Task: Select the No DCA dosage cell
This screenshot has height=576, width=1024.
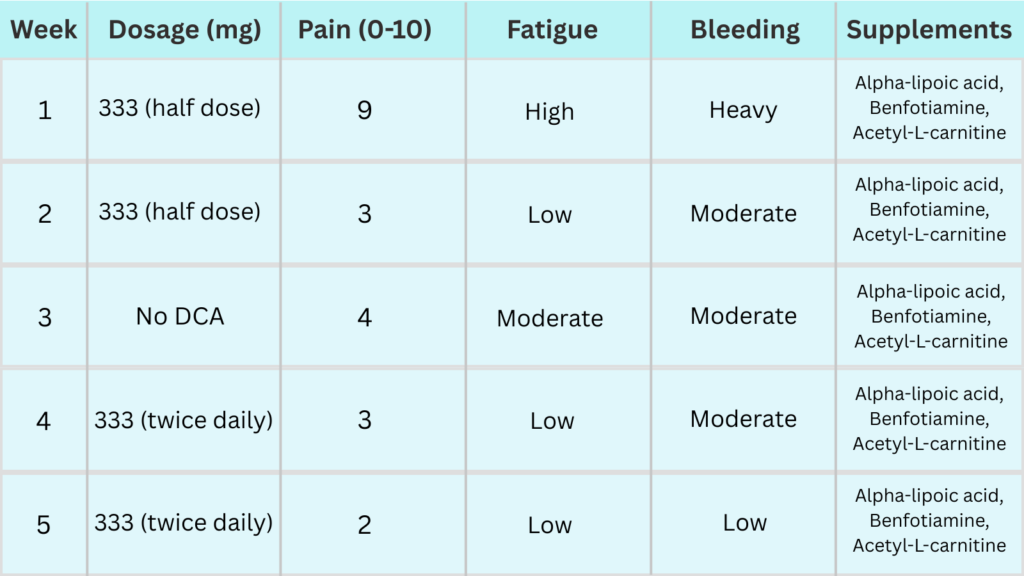Action: (x=180, y=317)
